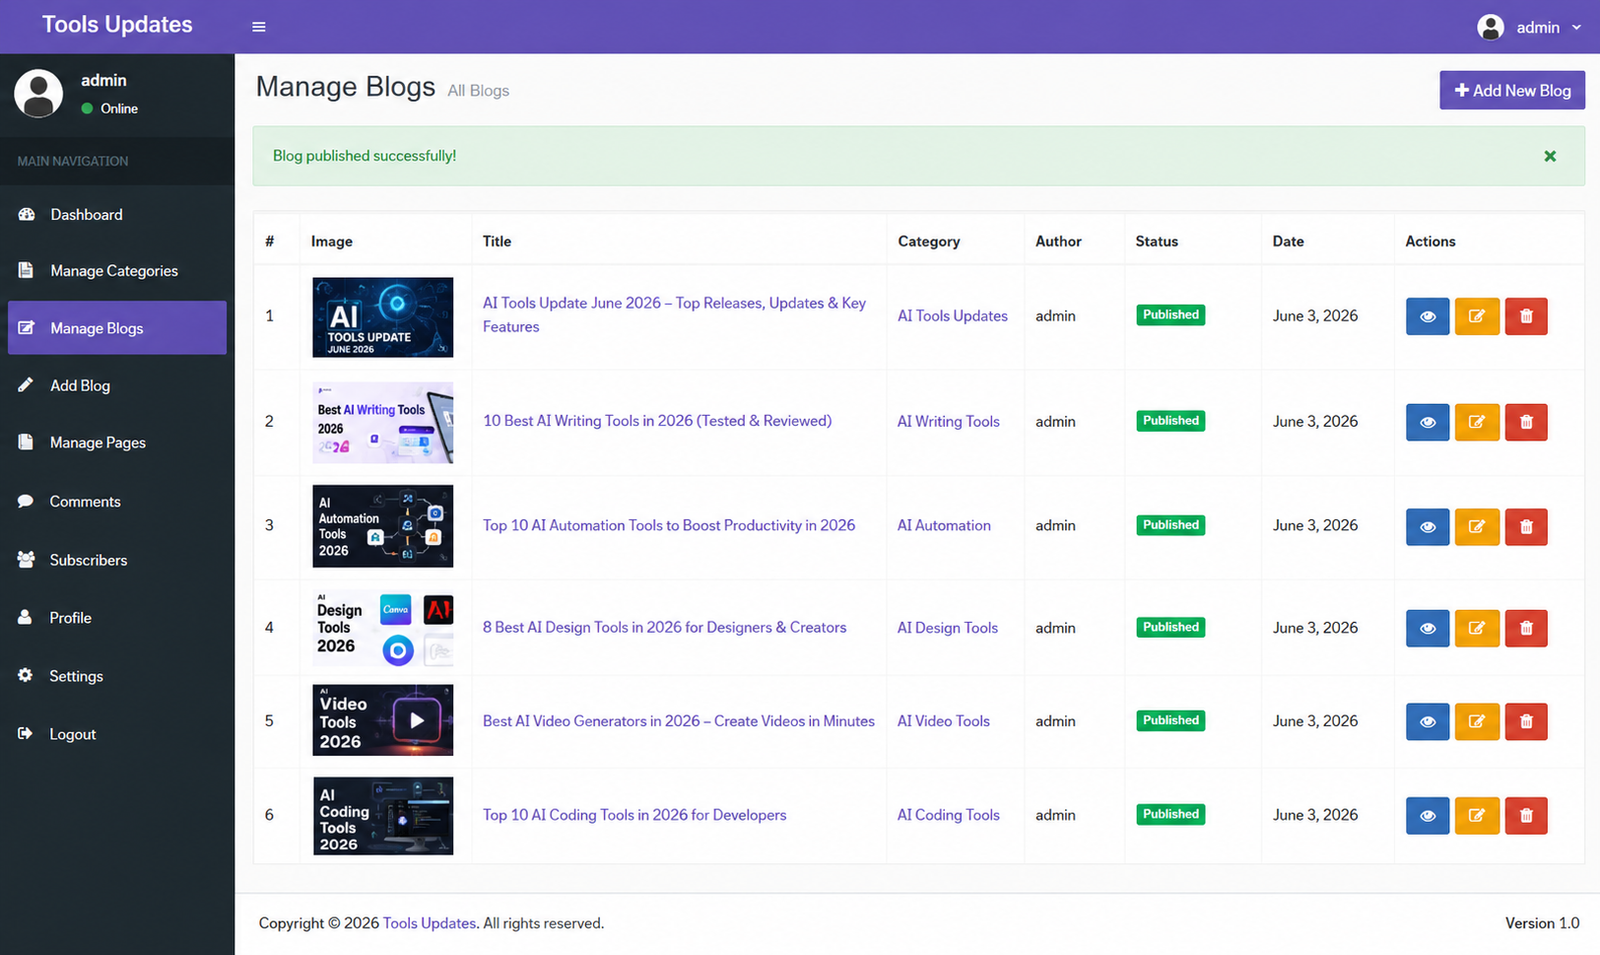Open the AI Design Tools category link
Image resolution: width=1600 pixels, height=955 pixels.
click(x=947, y=628)
